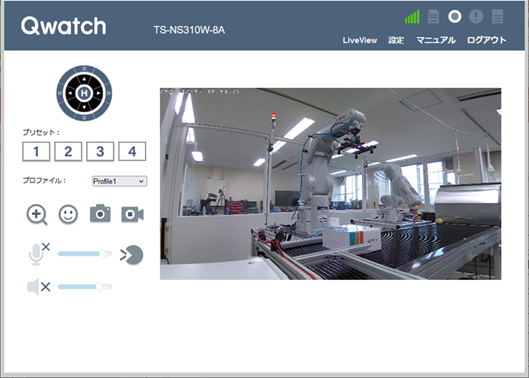
Task: Open the Profile1 dropdown
Action: click(119, 181)
